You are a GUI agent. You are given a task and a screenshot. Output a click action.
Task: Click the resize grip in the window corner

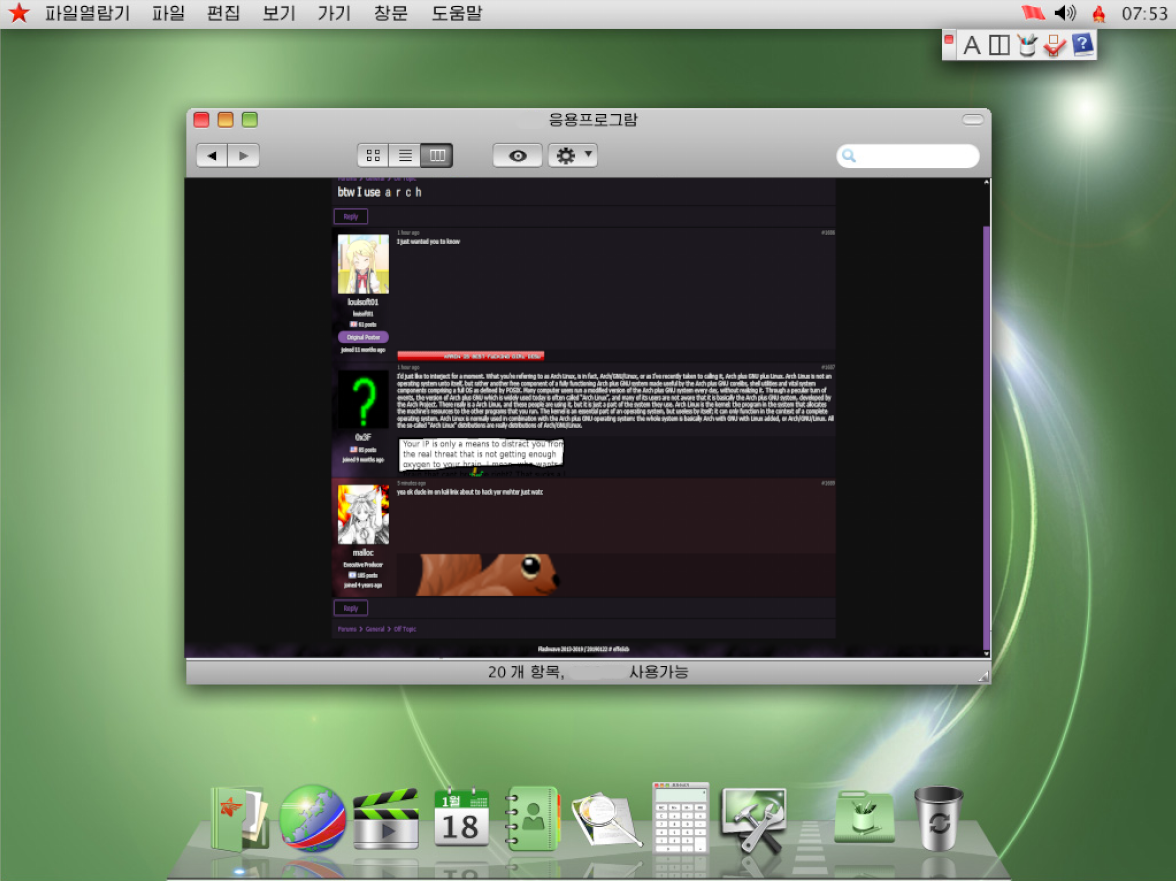[x=983, y=676]
